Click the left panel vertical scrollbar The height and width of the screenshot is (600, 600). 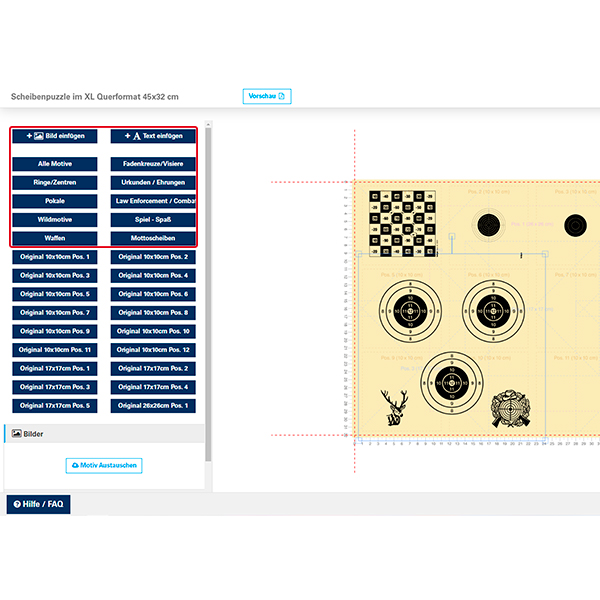point(208,300)
